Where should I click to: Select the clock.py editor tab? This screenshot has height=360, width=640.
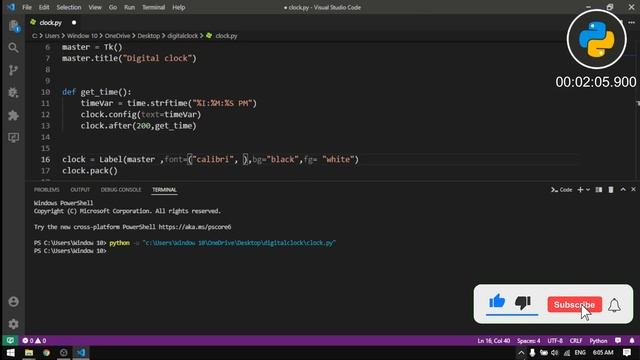(x=50, y=23)
